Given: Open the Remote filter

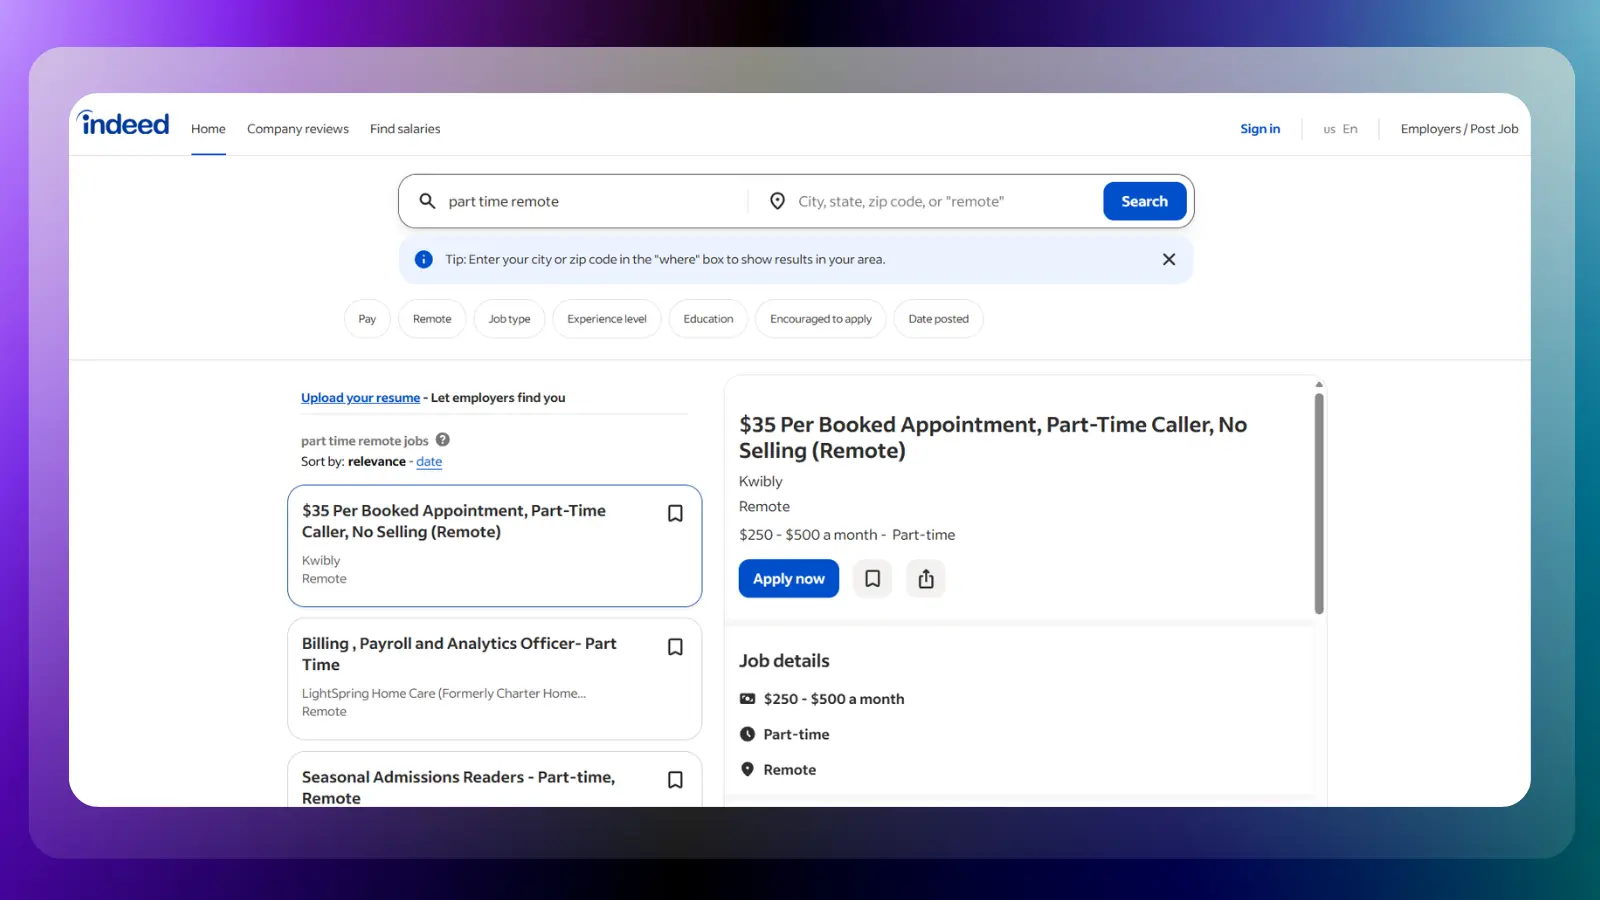Looking at the screenshot, I should (x=432, y=319).
